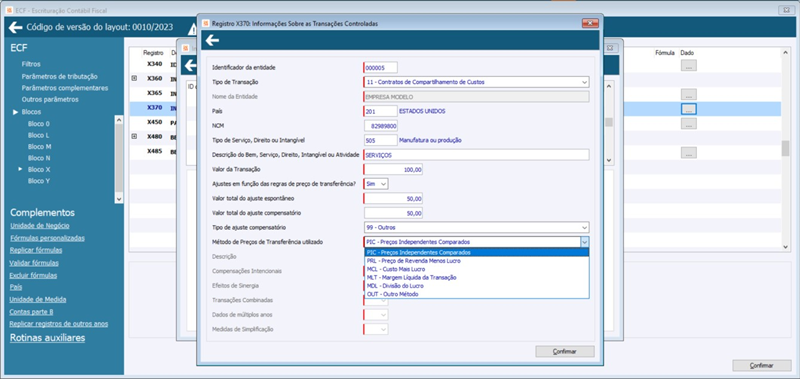Click Dado ellipsis button on X365 row
800x379 pixels.
click(x=688, y=94)
